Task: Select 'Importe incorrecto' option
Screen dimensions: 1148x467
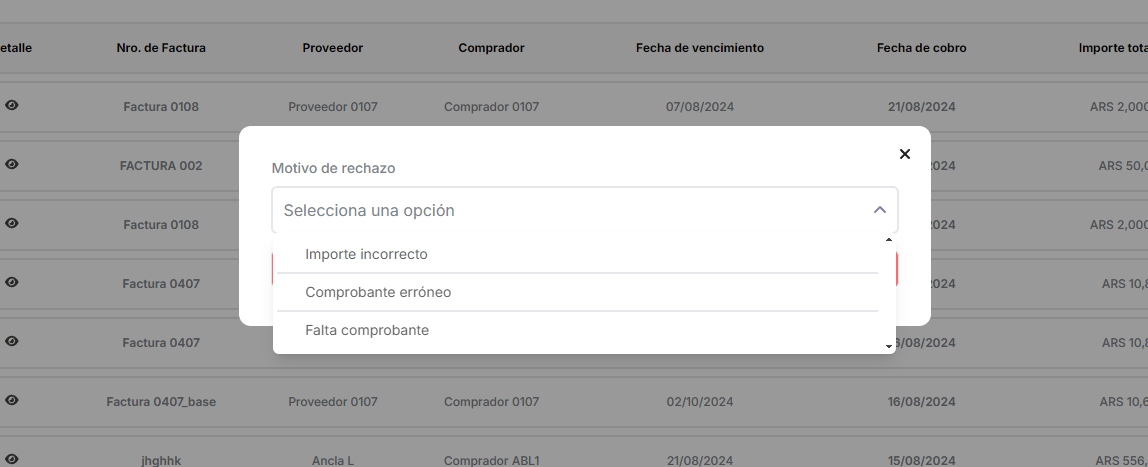Action: point(366,255)
